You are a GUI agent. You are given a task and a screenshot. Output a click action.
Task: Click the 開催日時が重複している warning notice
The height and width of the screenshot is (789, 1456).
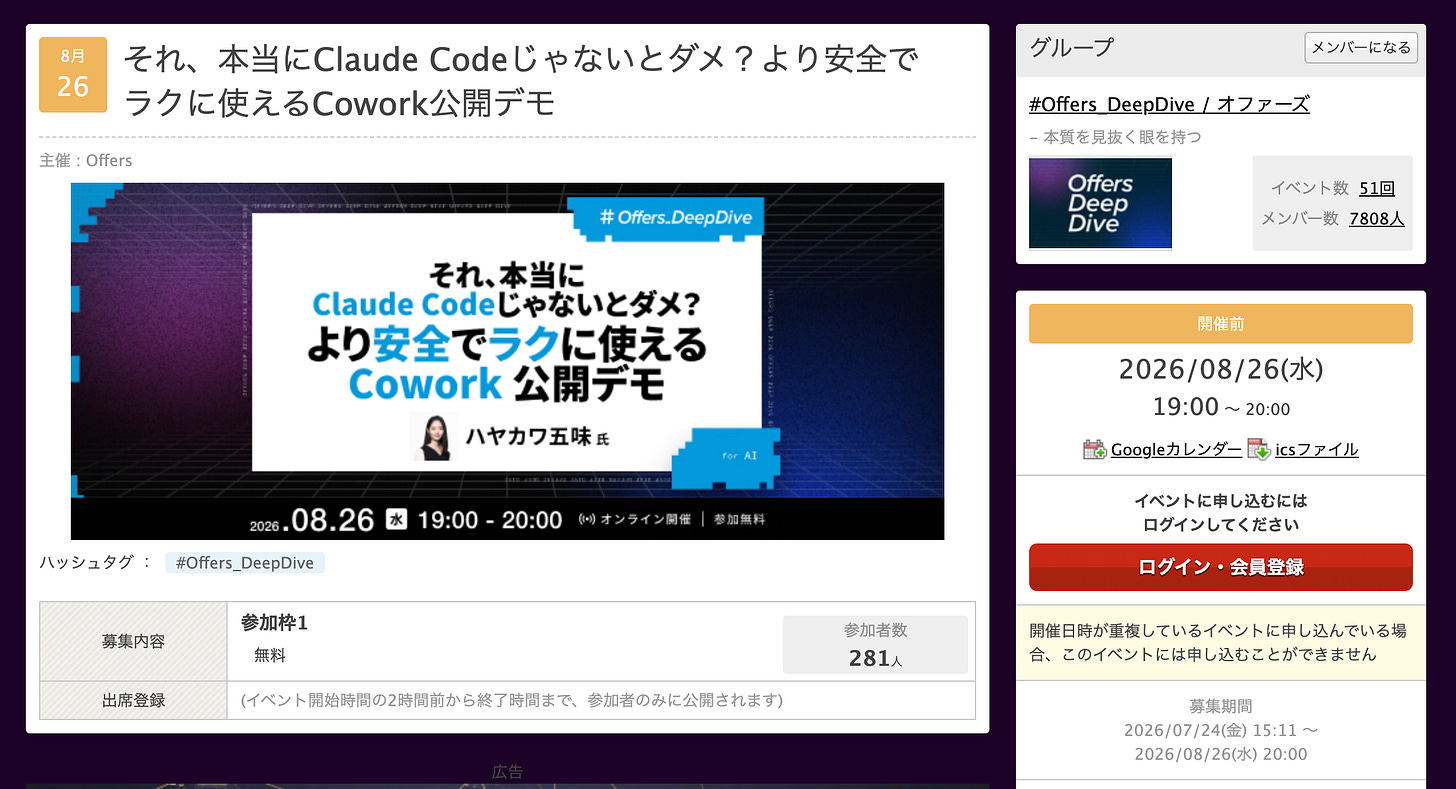click(1220, 643)
